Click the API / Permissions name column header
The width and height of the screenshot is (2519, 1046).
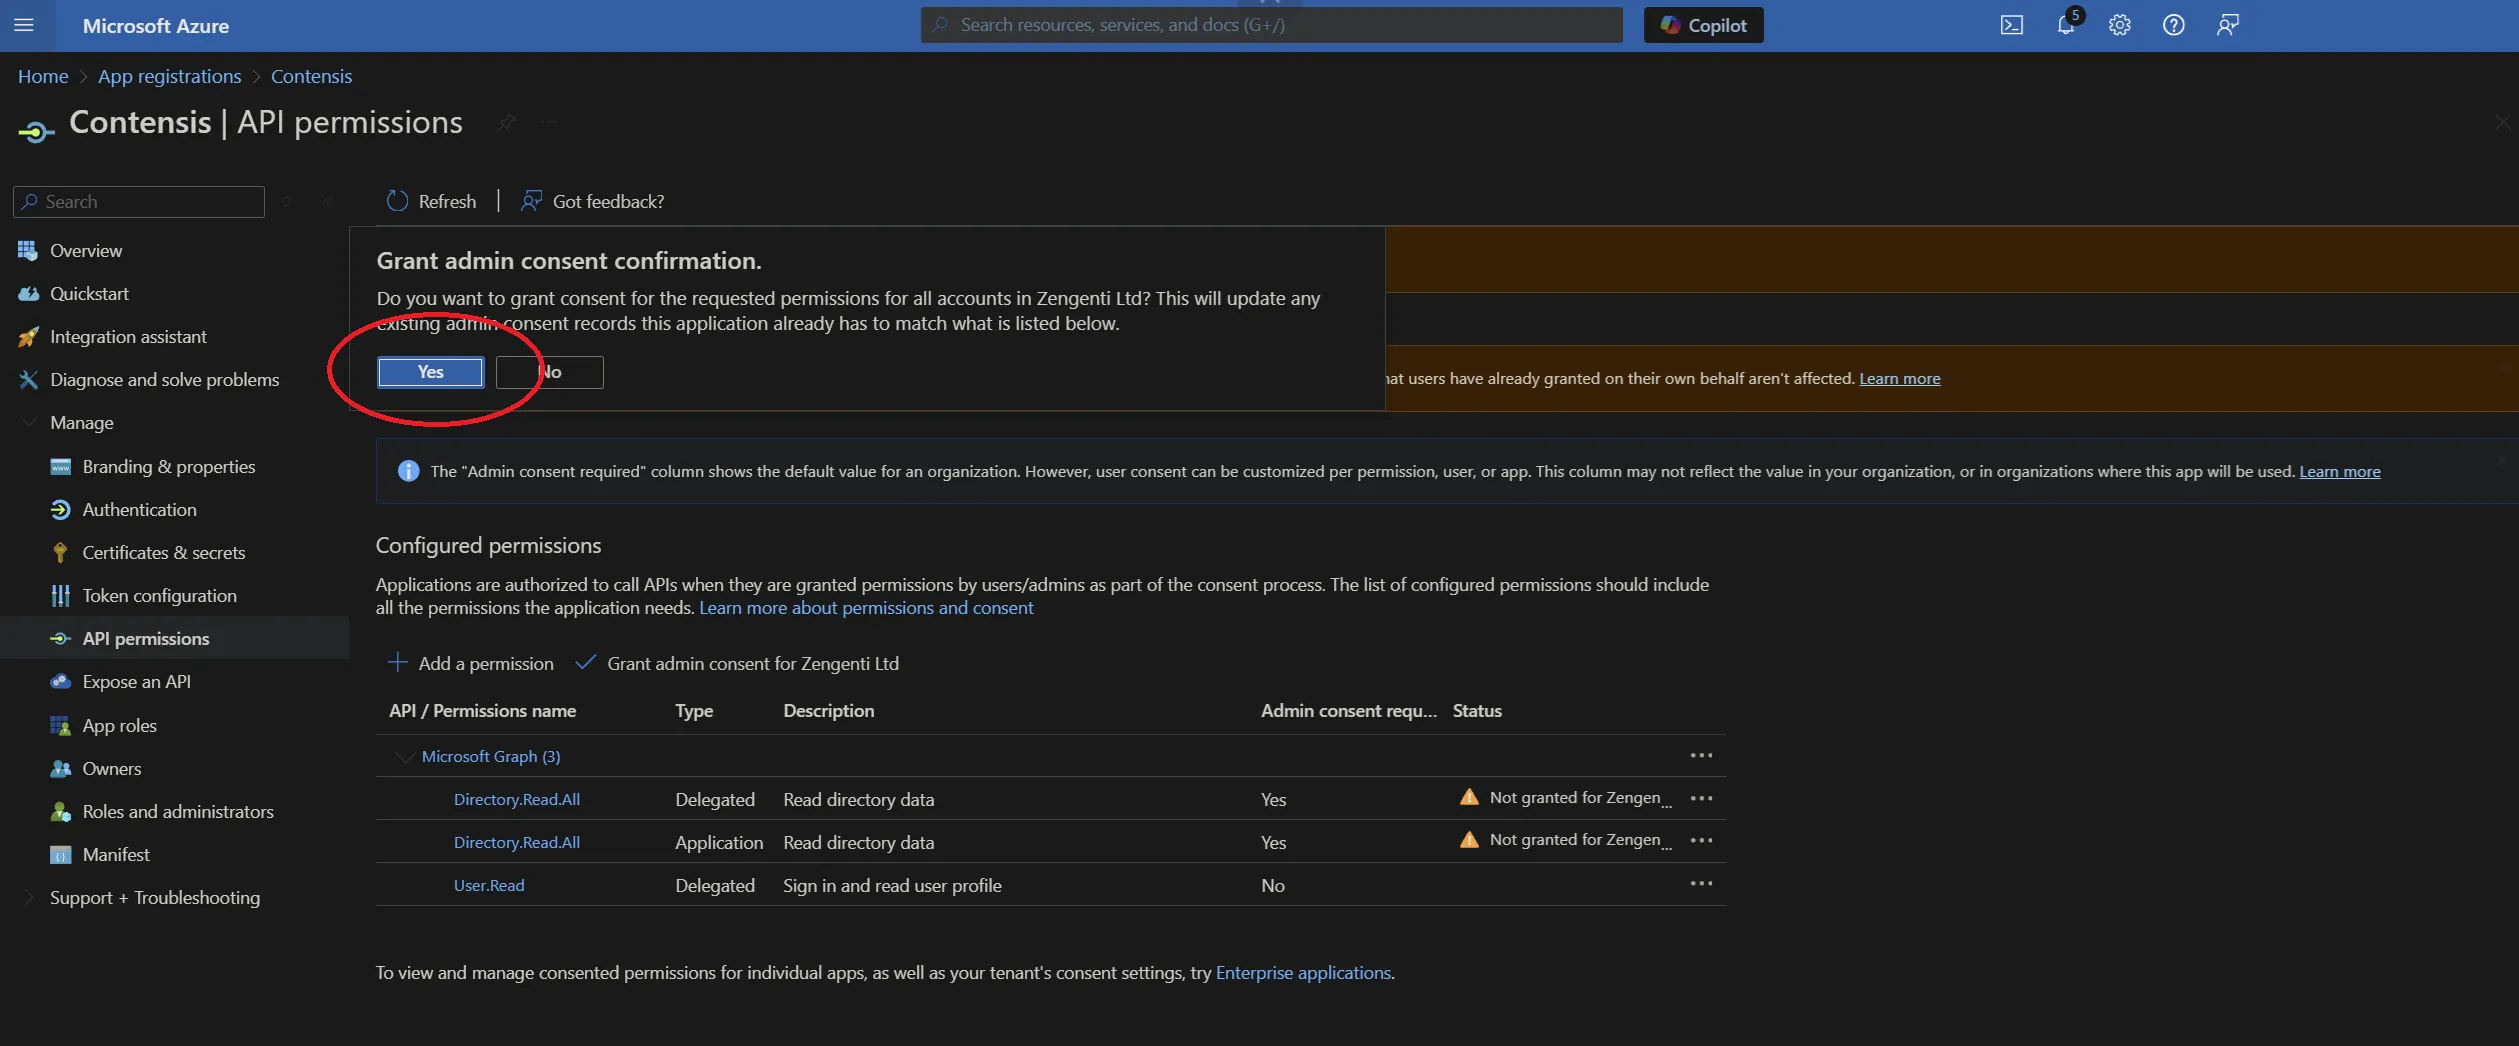pyautogui.click(x=482, y=711)
